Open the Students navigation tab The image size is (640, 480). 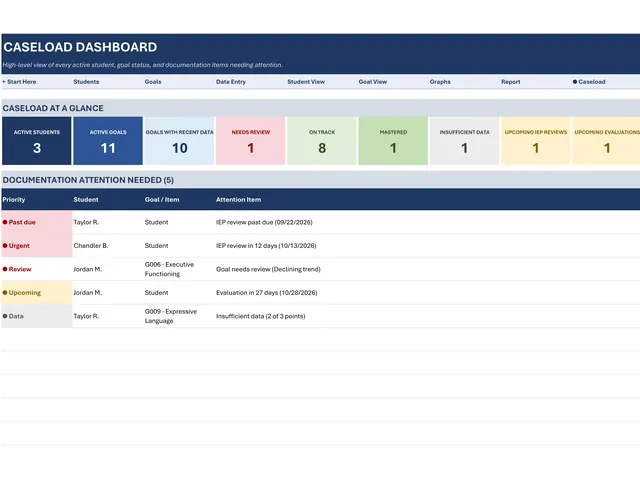click(86, 82)
